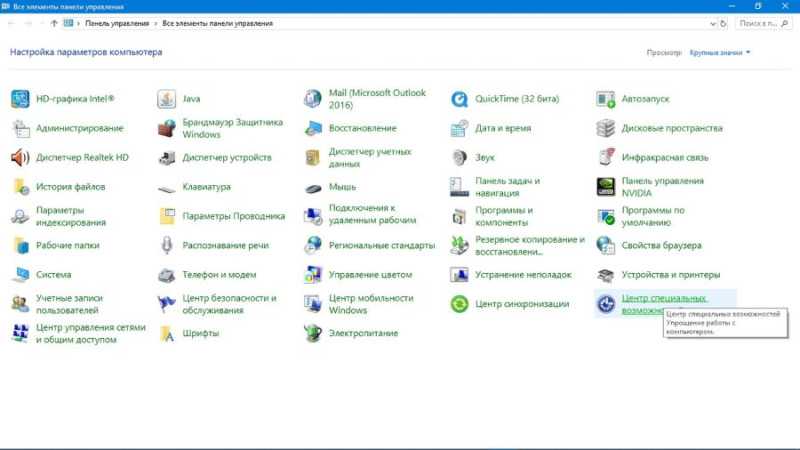Click the Back navigation arrow
The height and width of the screenshot is (450, 800).
11,23
